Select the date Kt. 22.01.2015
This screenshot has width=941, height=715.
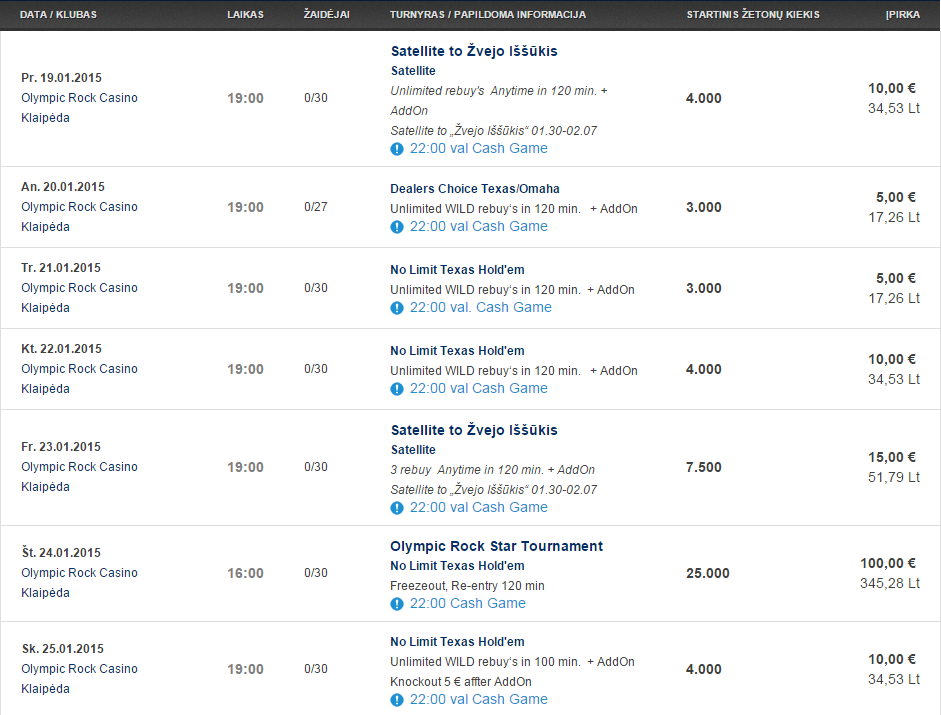point(61,349)
